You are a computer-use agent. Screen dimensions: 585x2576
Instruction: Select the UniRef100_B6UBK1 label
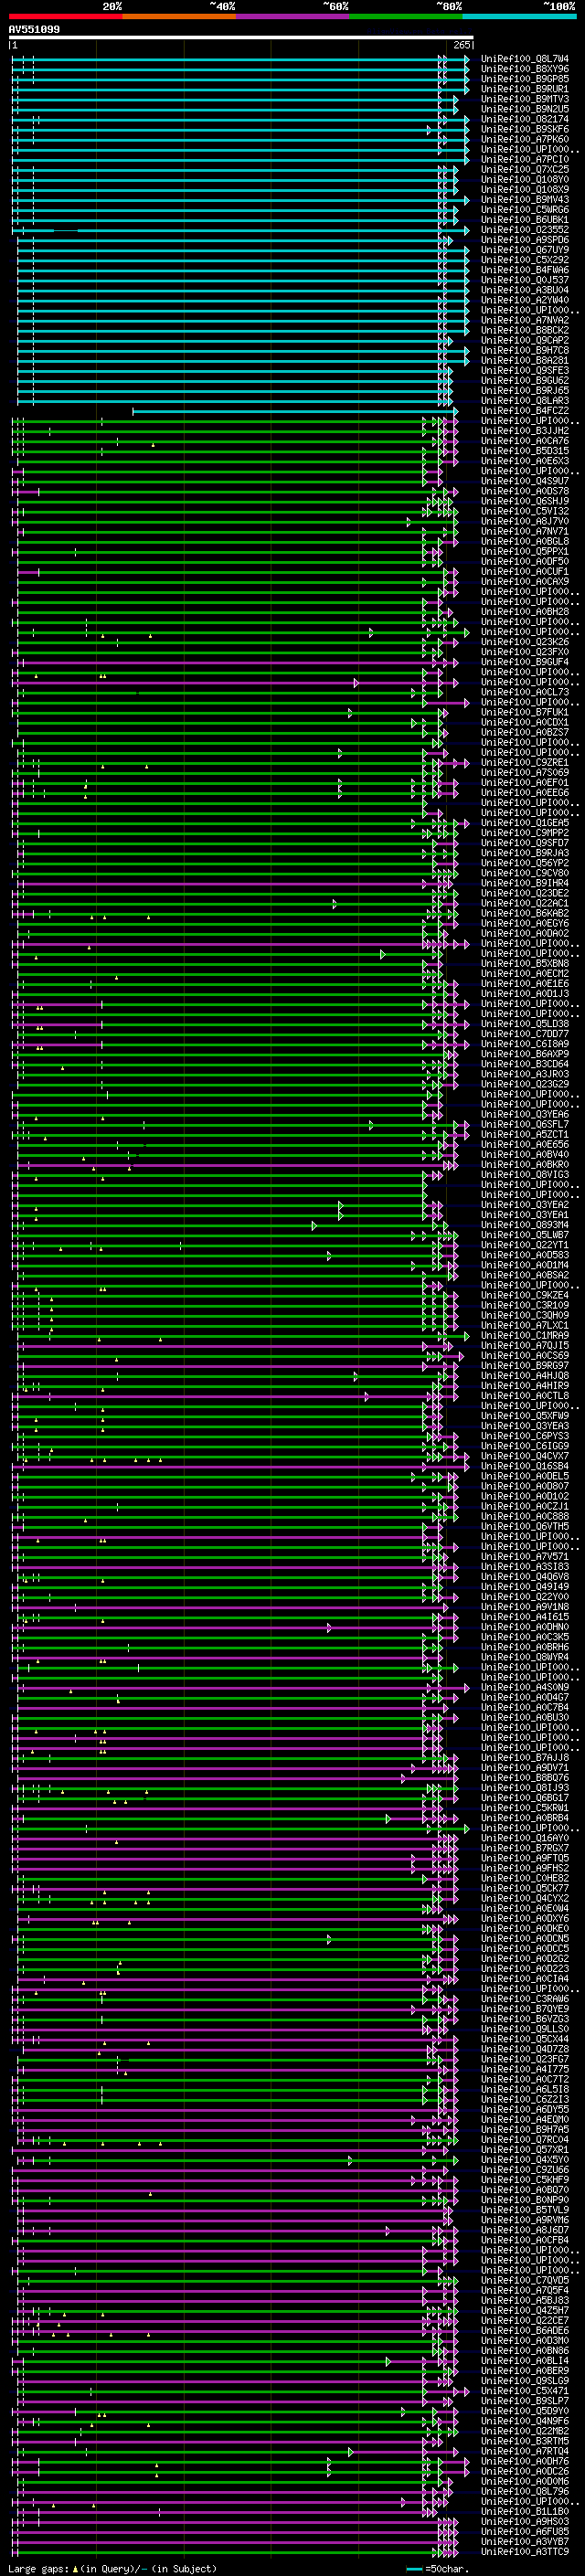(x=525, y=219)
